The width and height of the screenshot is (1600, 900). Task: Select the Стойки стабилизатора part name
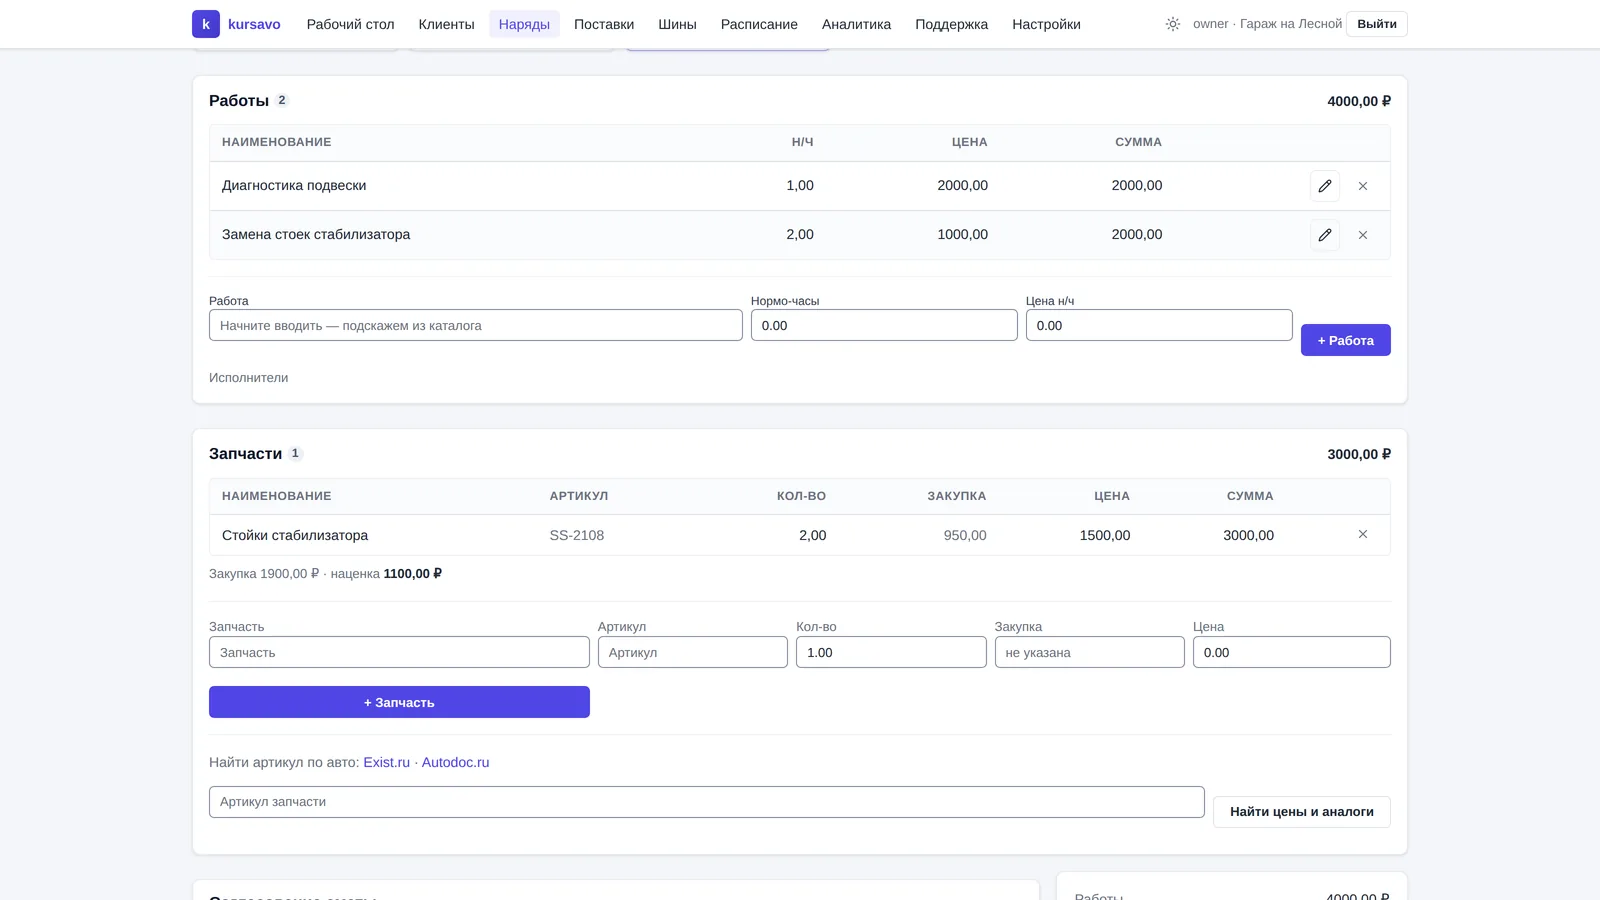tap(295, 535)
